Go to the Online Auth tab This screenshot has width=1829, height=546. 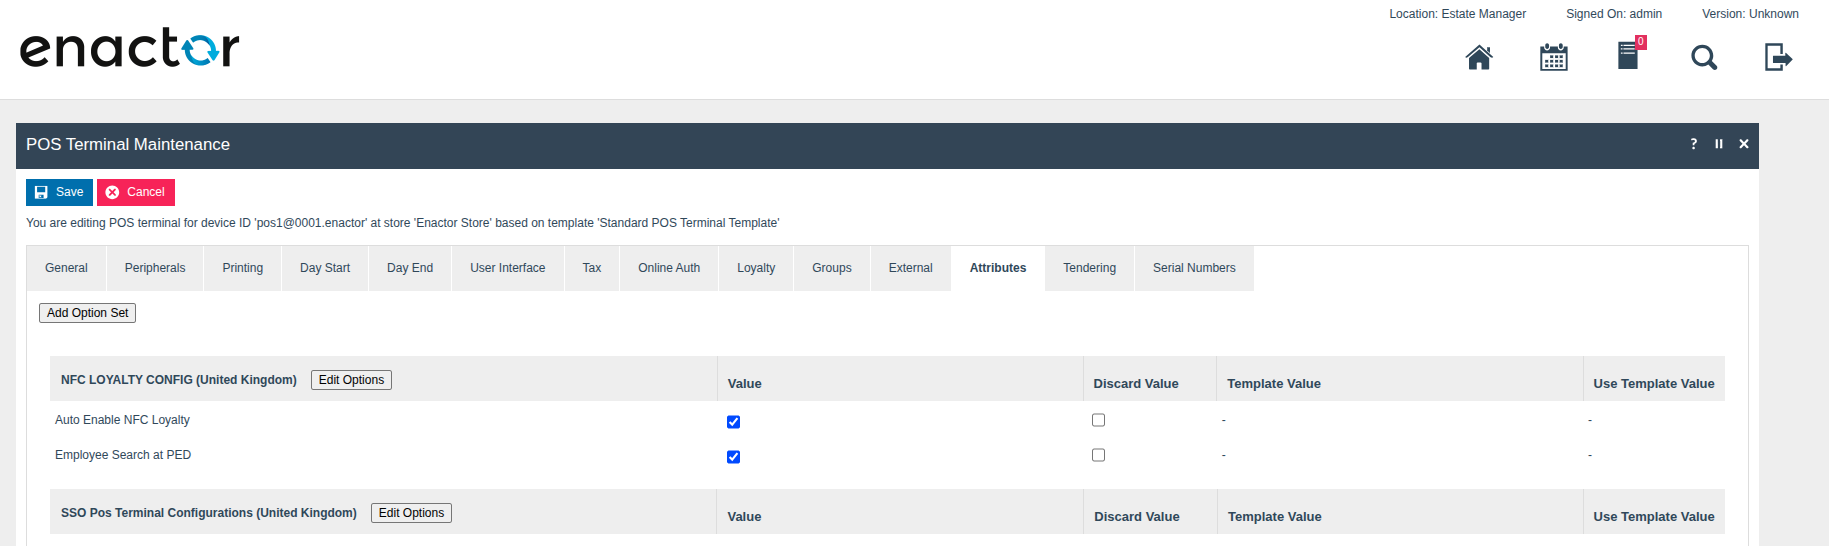coord(669,268)
